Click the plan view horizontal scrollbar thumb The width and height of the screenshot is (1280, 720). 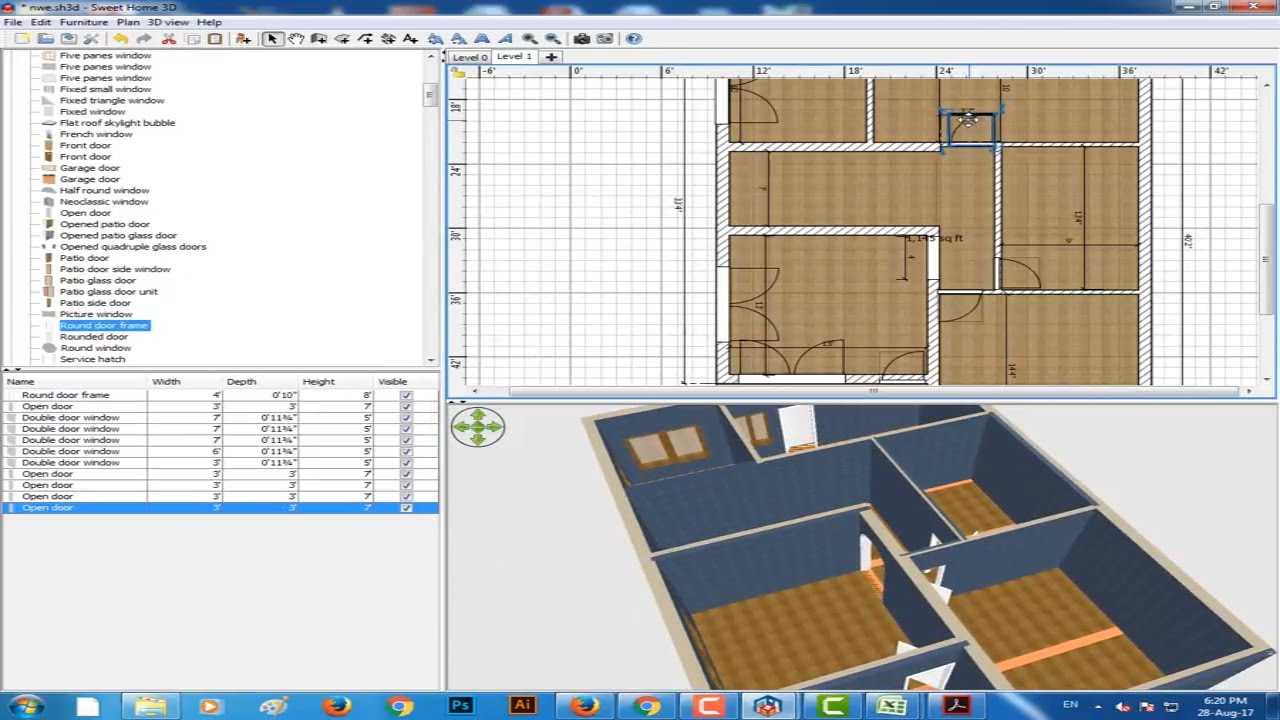[x=873, y=391]
